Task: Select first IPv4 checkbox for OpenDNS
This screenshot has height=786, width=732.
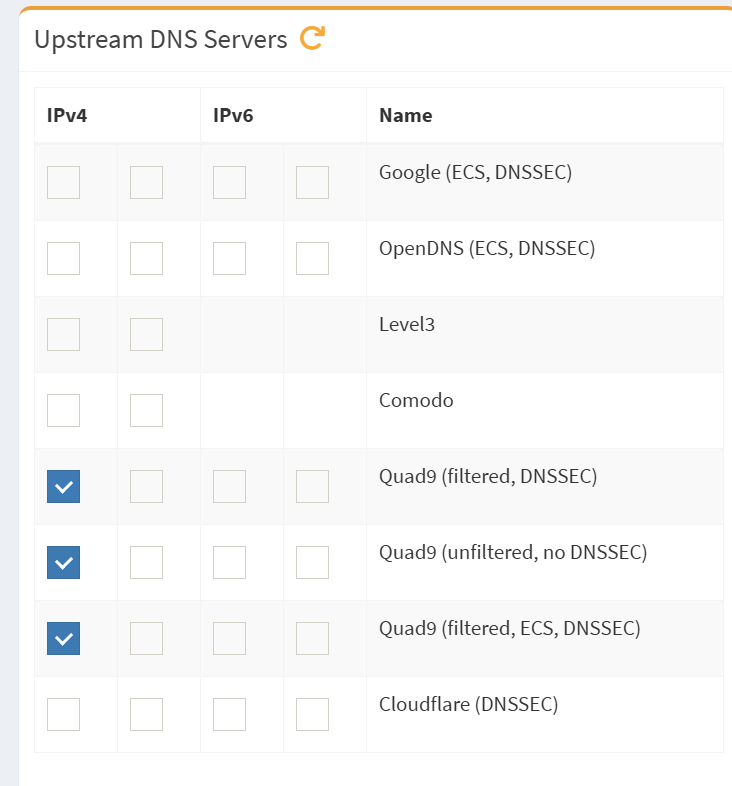Action: pos(63,258)
